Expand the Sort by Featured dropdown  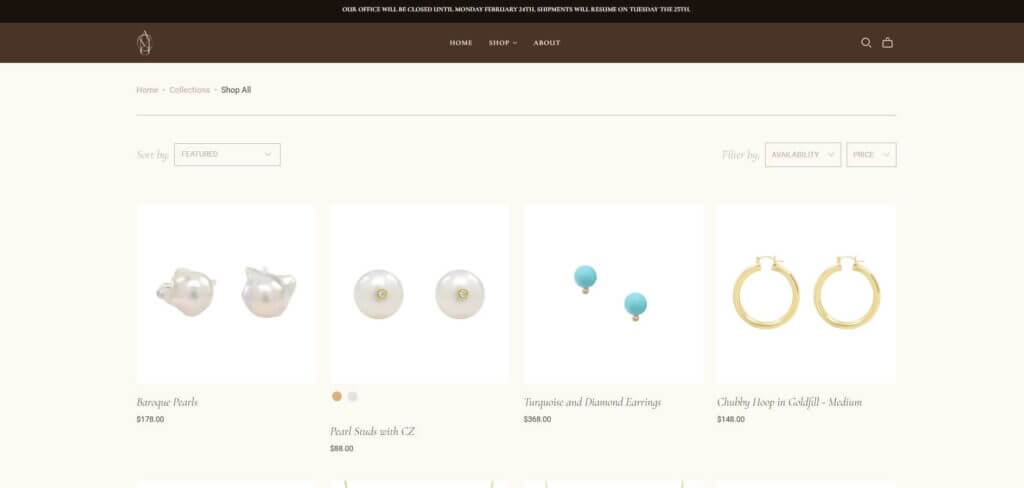(x=227, y=154)
